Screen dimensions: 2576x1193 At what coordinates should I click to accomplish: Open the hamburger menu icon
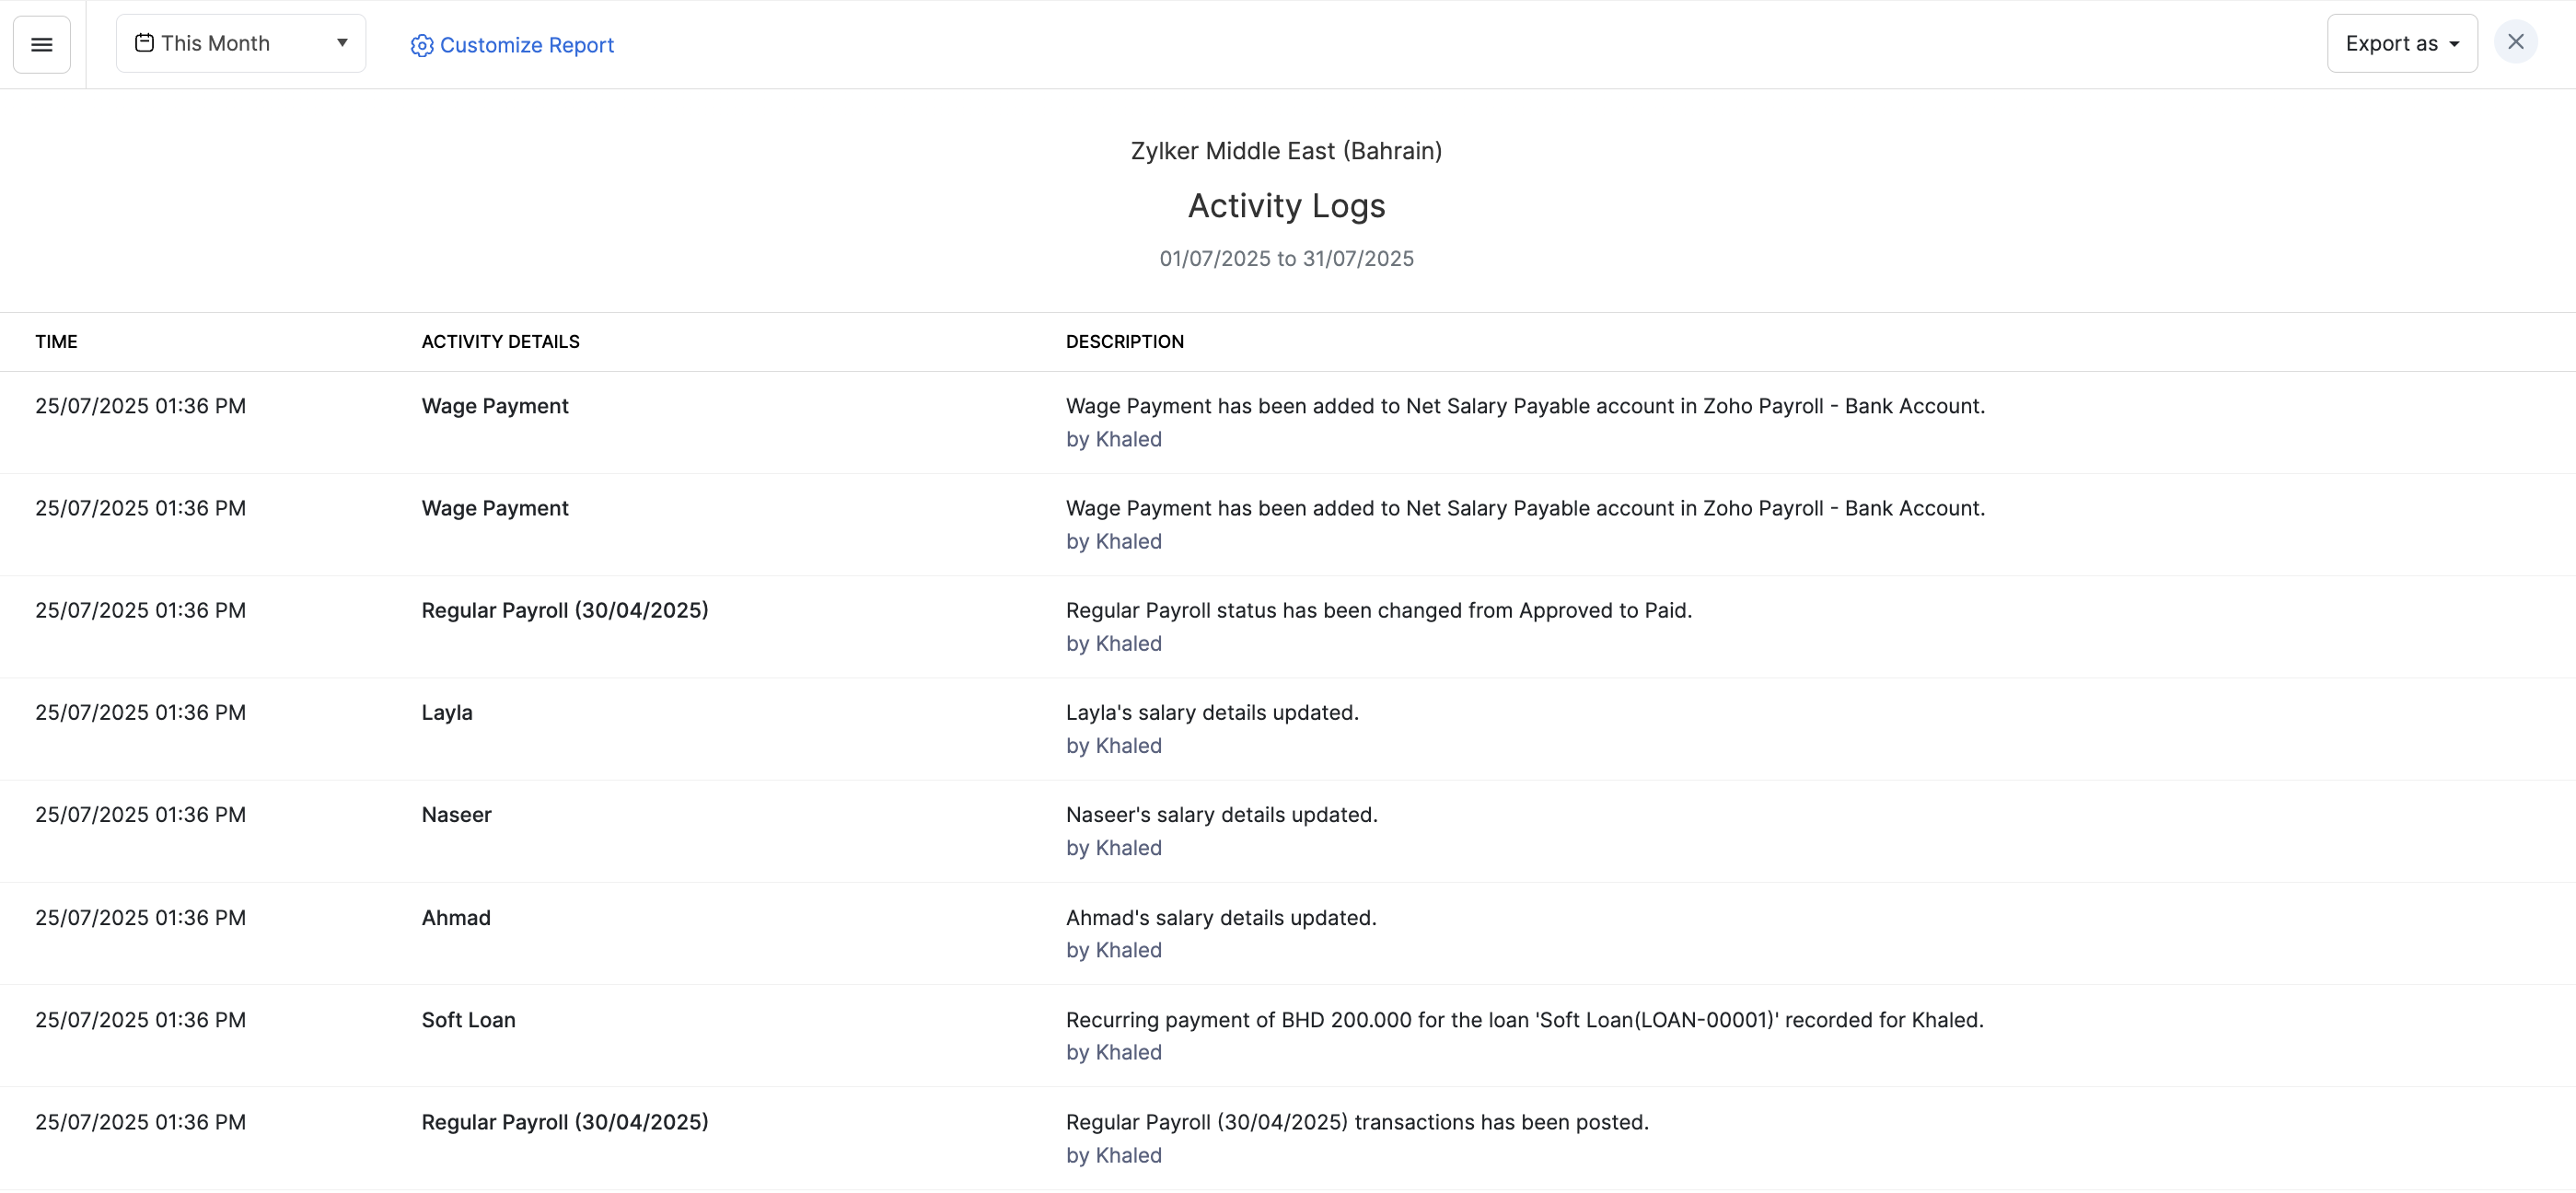[41, 44]
